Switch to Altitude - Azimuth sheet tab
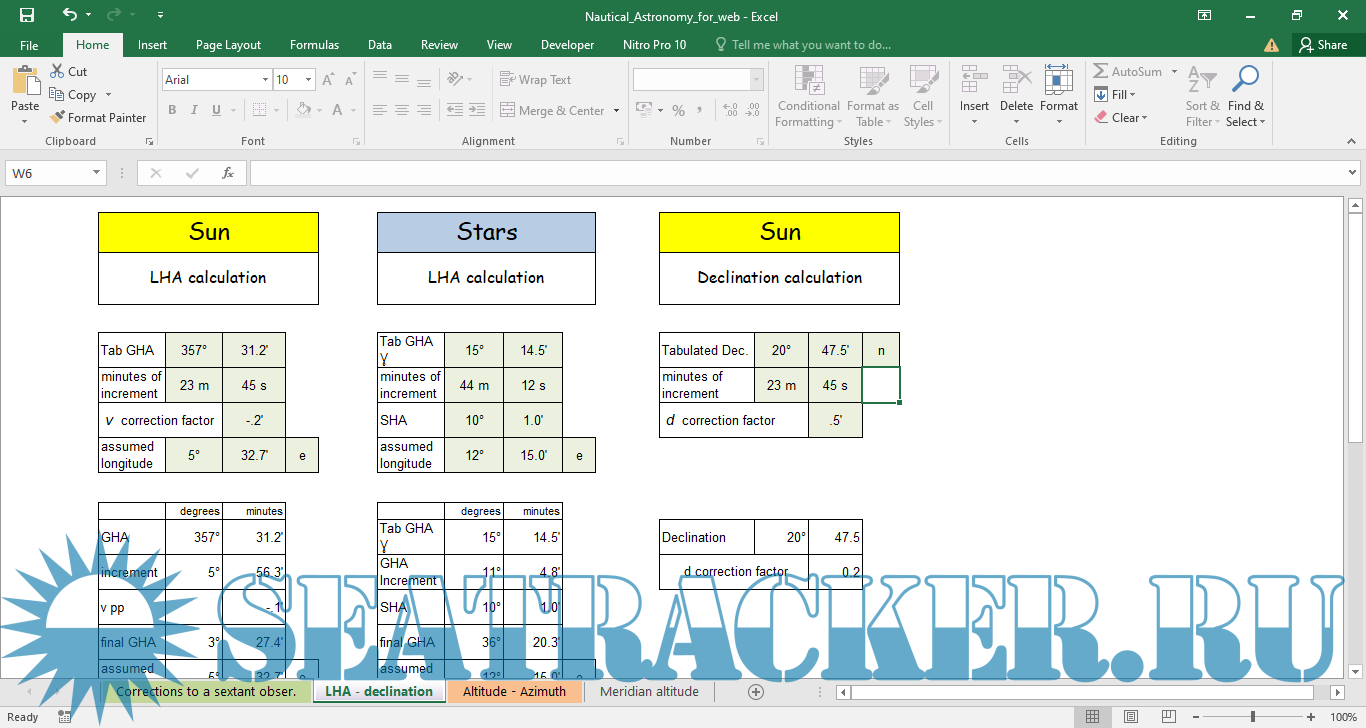Image resolution: width=1366 pixels, height=728 pixels. (514, 691)
